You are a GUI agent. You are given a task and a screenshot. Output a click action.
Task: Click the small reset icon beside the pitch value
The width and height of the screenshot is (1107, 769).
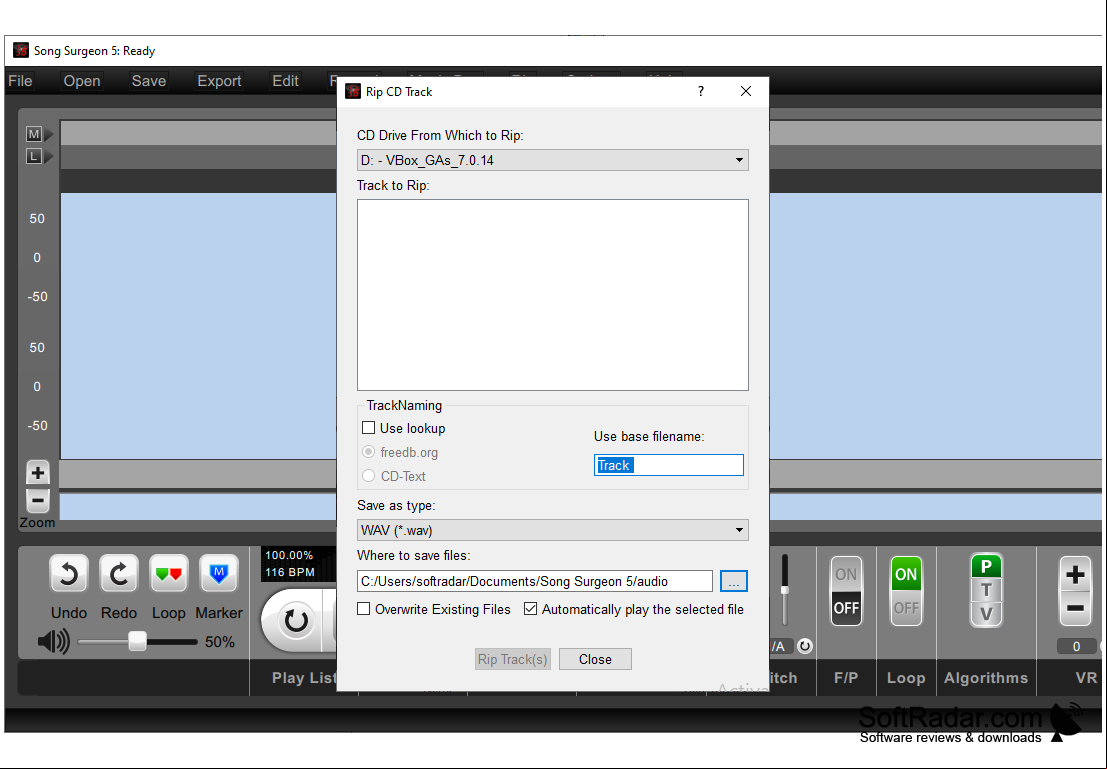point(805,646)
